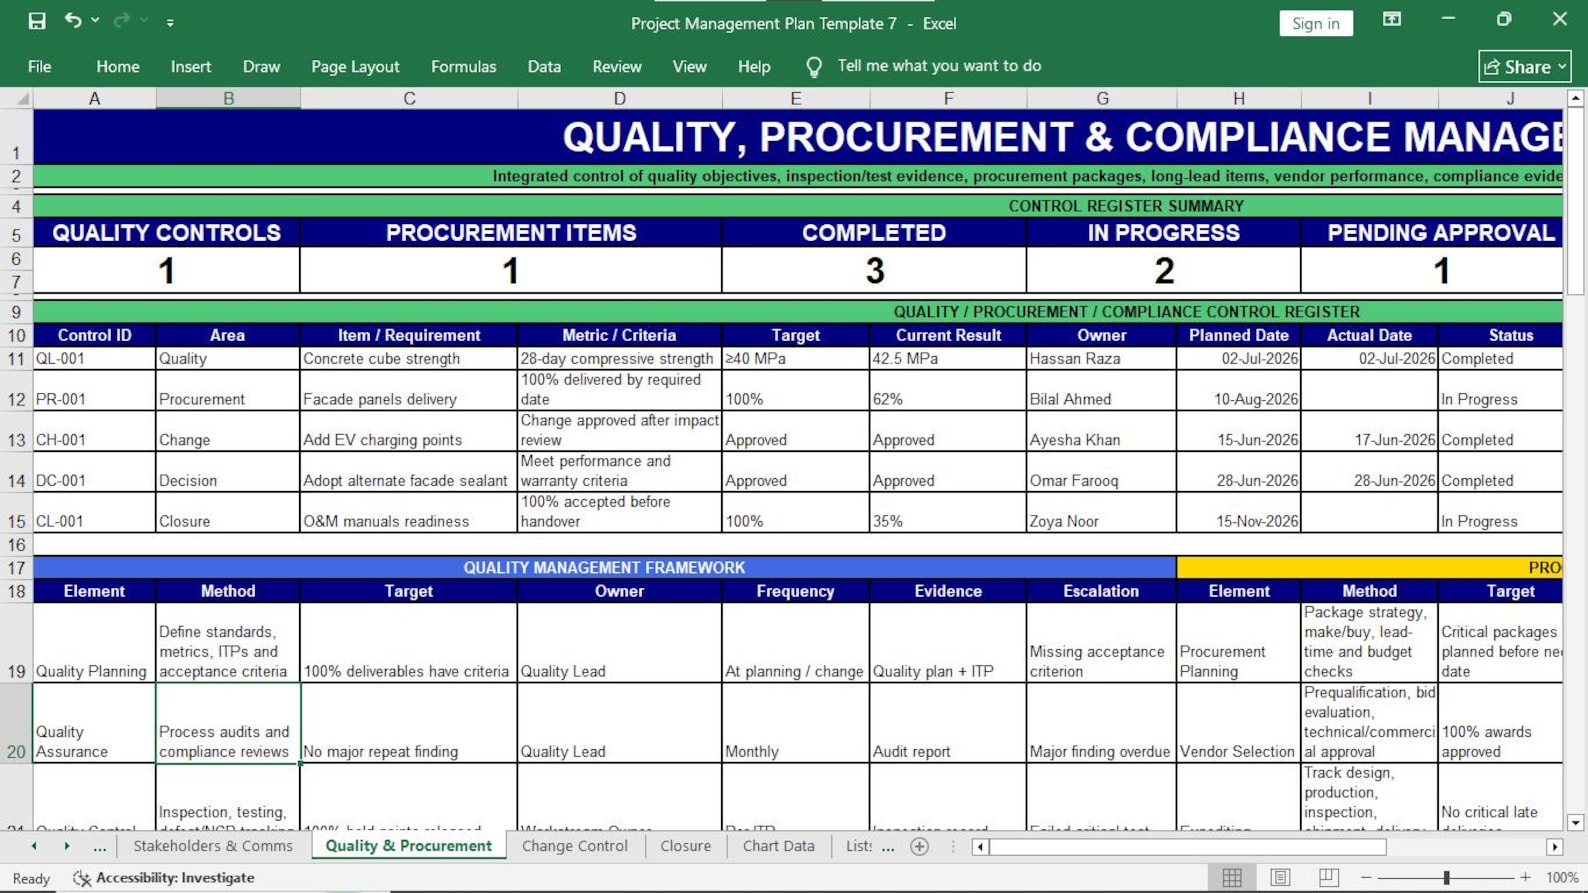Switch to Page Layout view icon
The width and height of the screenshot is (1588, 893).
coord(1280,877)
